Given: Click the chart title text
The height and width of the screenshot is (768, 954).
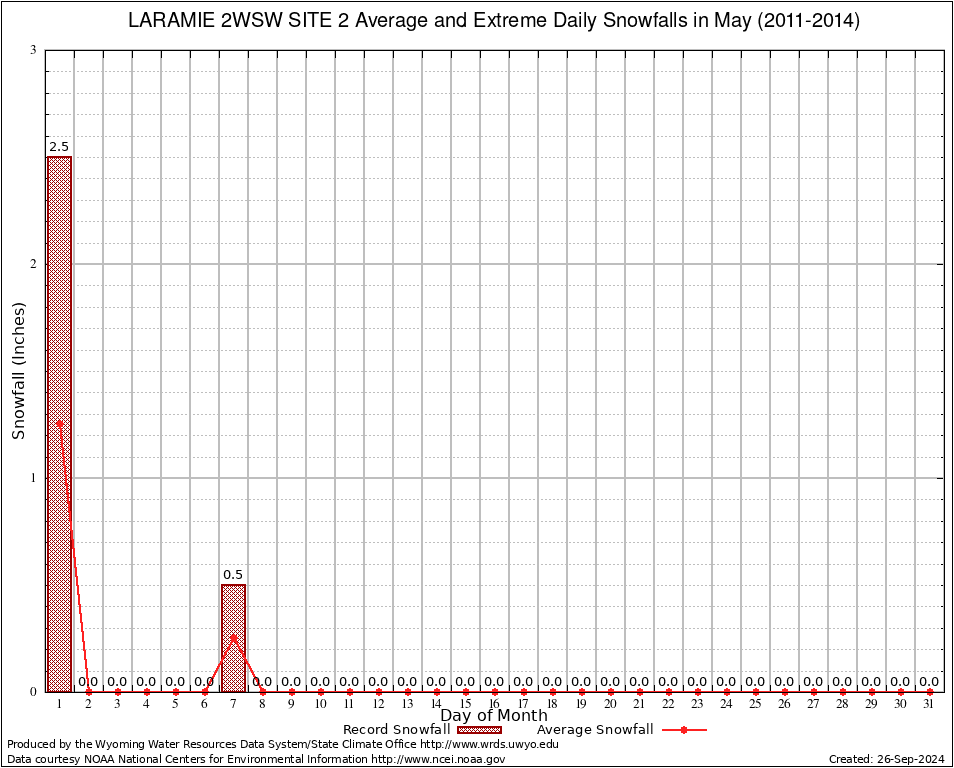Looking at the screenshot, I should point(494,20).
